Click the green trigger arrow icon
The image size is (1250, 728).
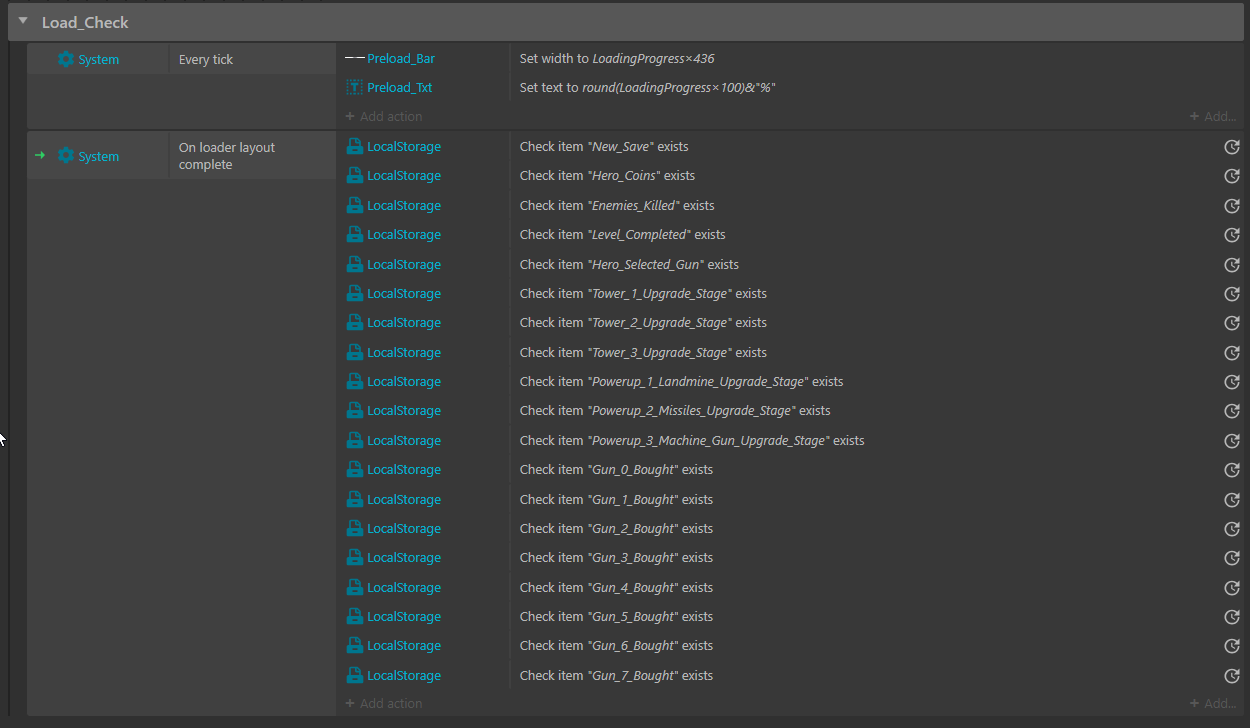coord(40,156)
